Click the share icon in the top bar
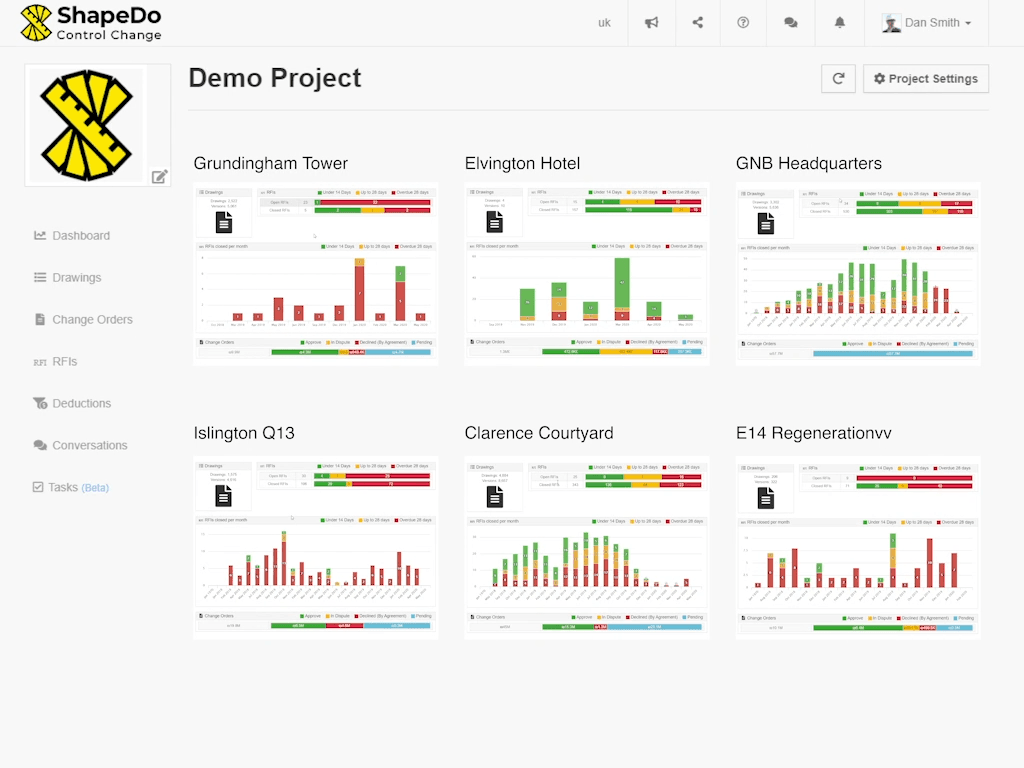This screenshot has height=768, width=1024. click(697, 22)
